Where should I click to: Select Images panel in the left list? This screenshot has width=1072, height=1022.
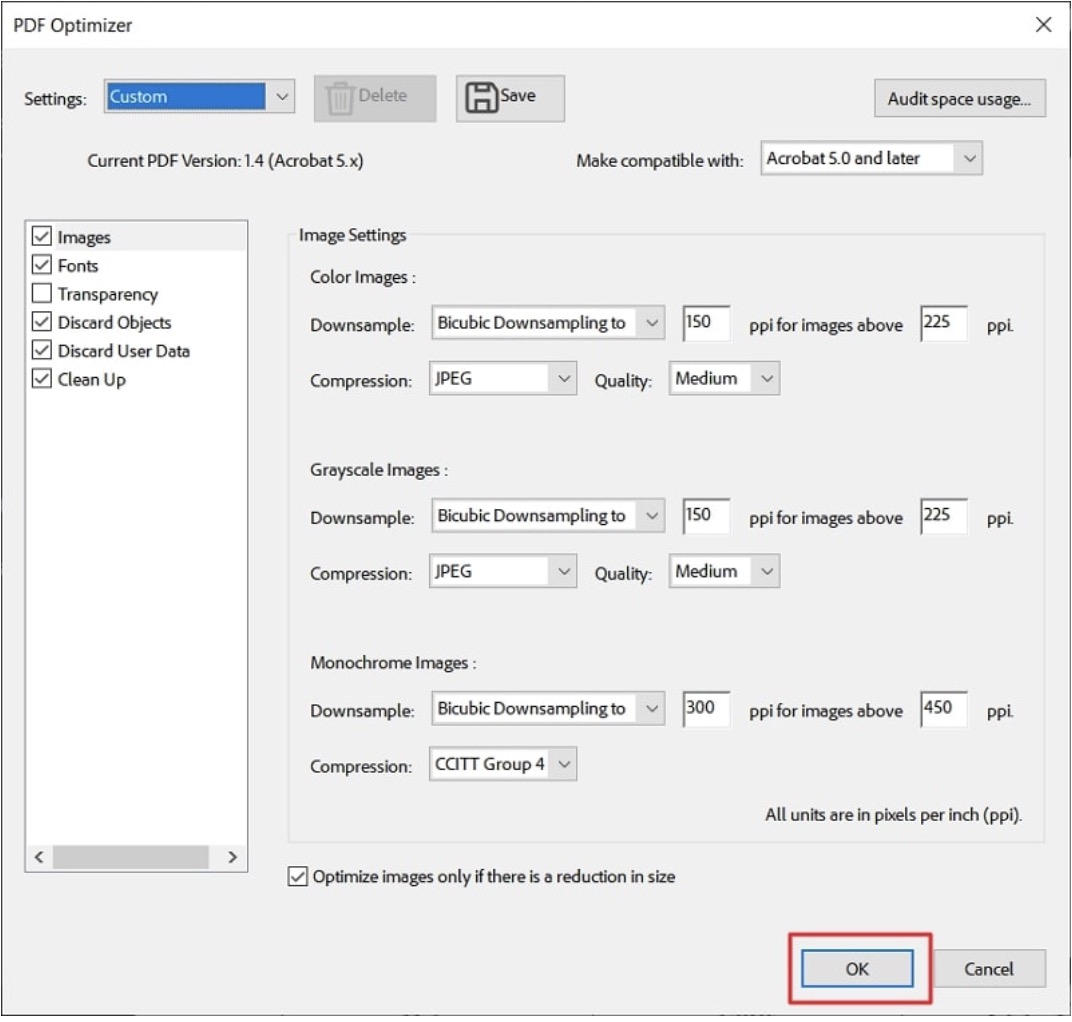click(84, 238)
